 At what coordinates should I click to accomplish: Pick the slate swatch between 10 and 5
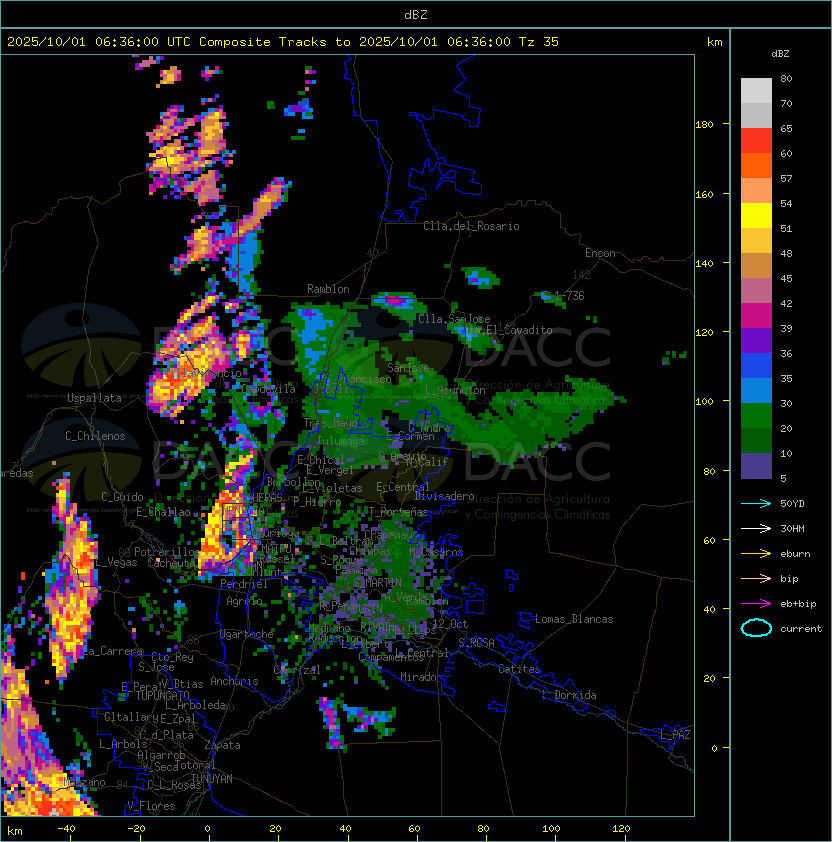pyautogui.click(x=756, y=466)
